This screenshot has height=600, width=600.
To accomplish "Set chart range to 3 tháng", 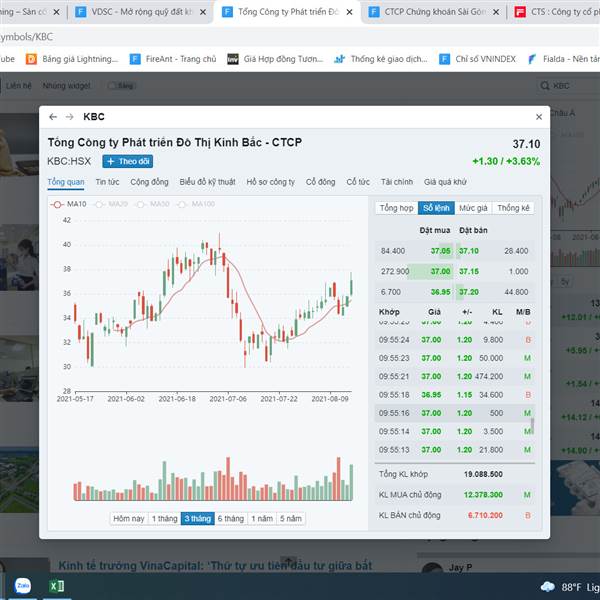I will tap(197, 519).
